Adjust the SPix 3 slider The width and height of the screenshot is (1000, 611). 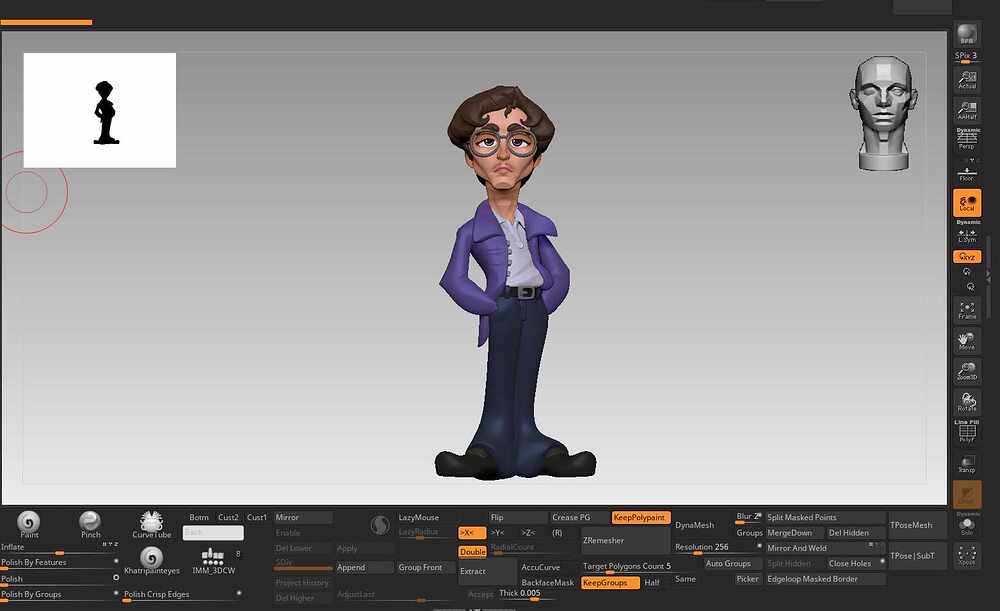coord(967,57)
